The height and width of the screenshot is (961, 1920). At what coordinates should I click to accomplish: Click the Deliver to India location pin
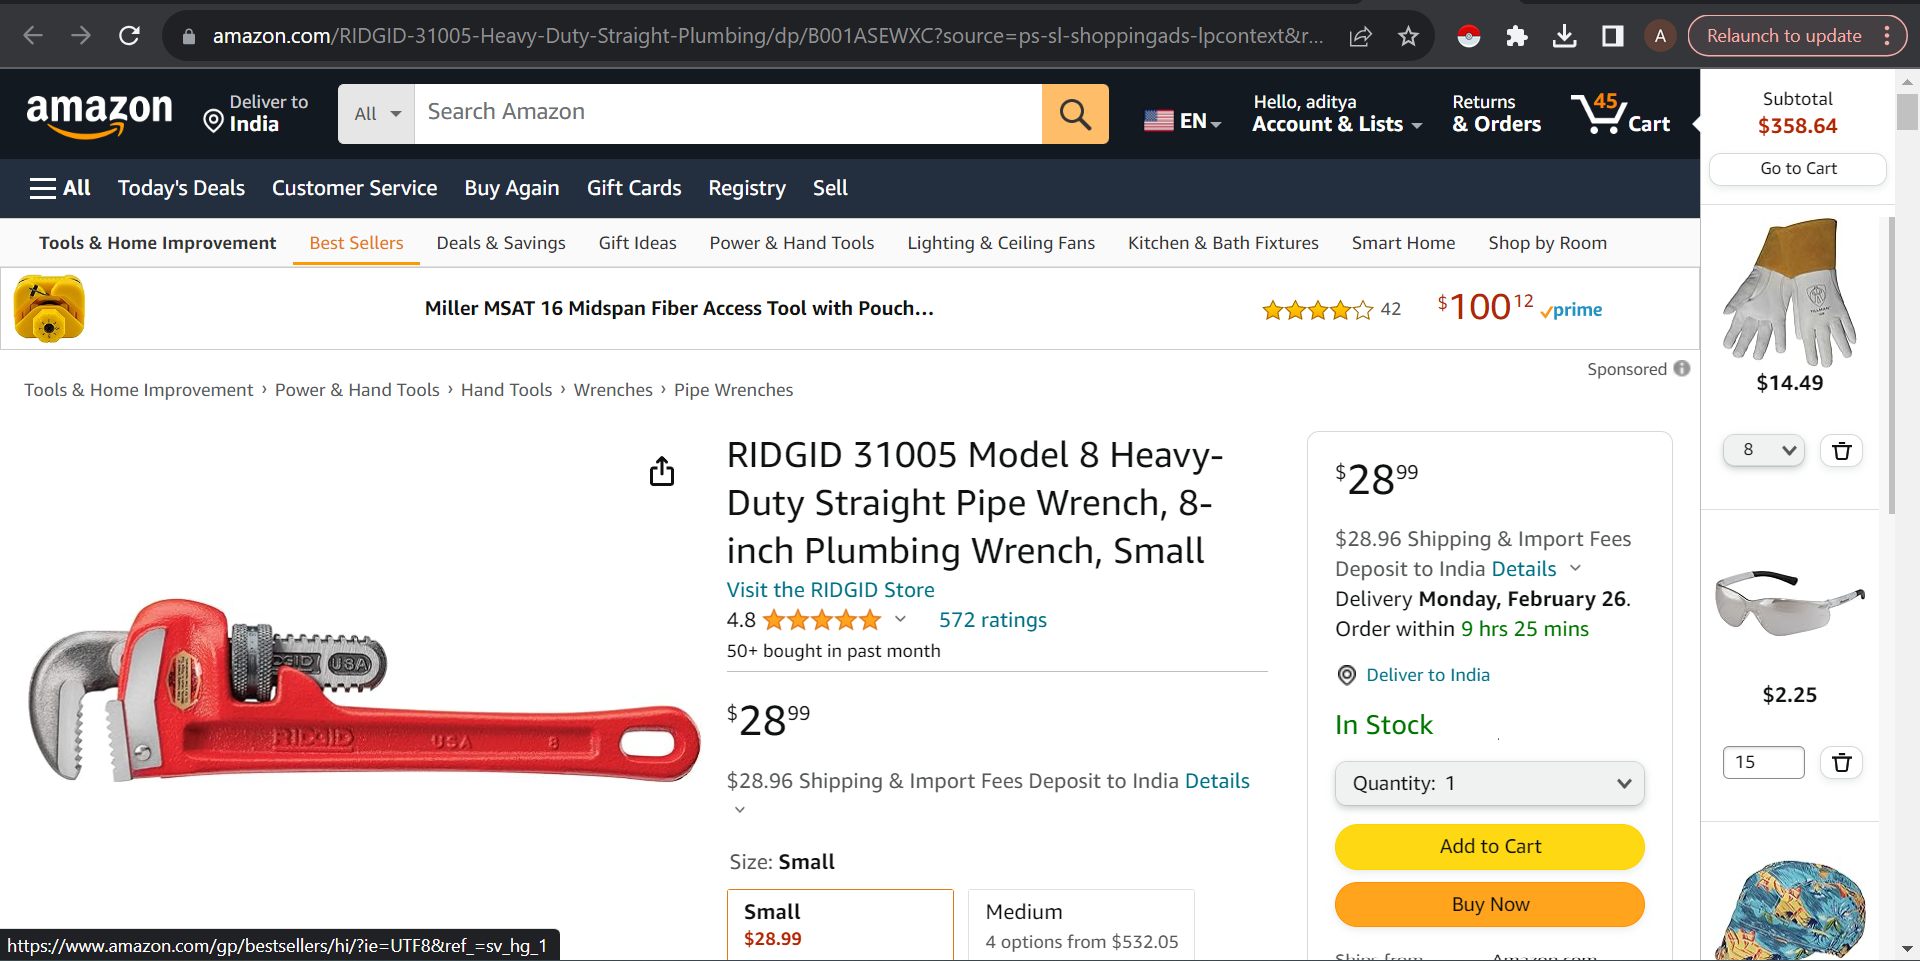(x=1346, y=675)
